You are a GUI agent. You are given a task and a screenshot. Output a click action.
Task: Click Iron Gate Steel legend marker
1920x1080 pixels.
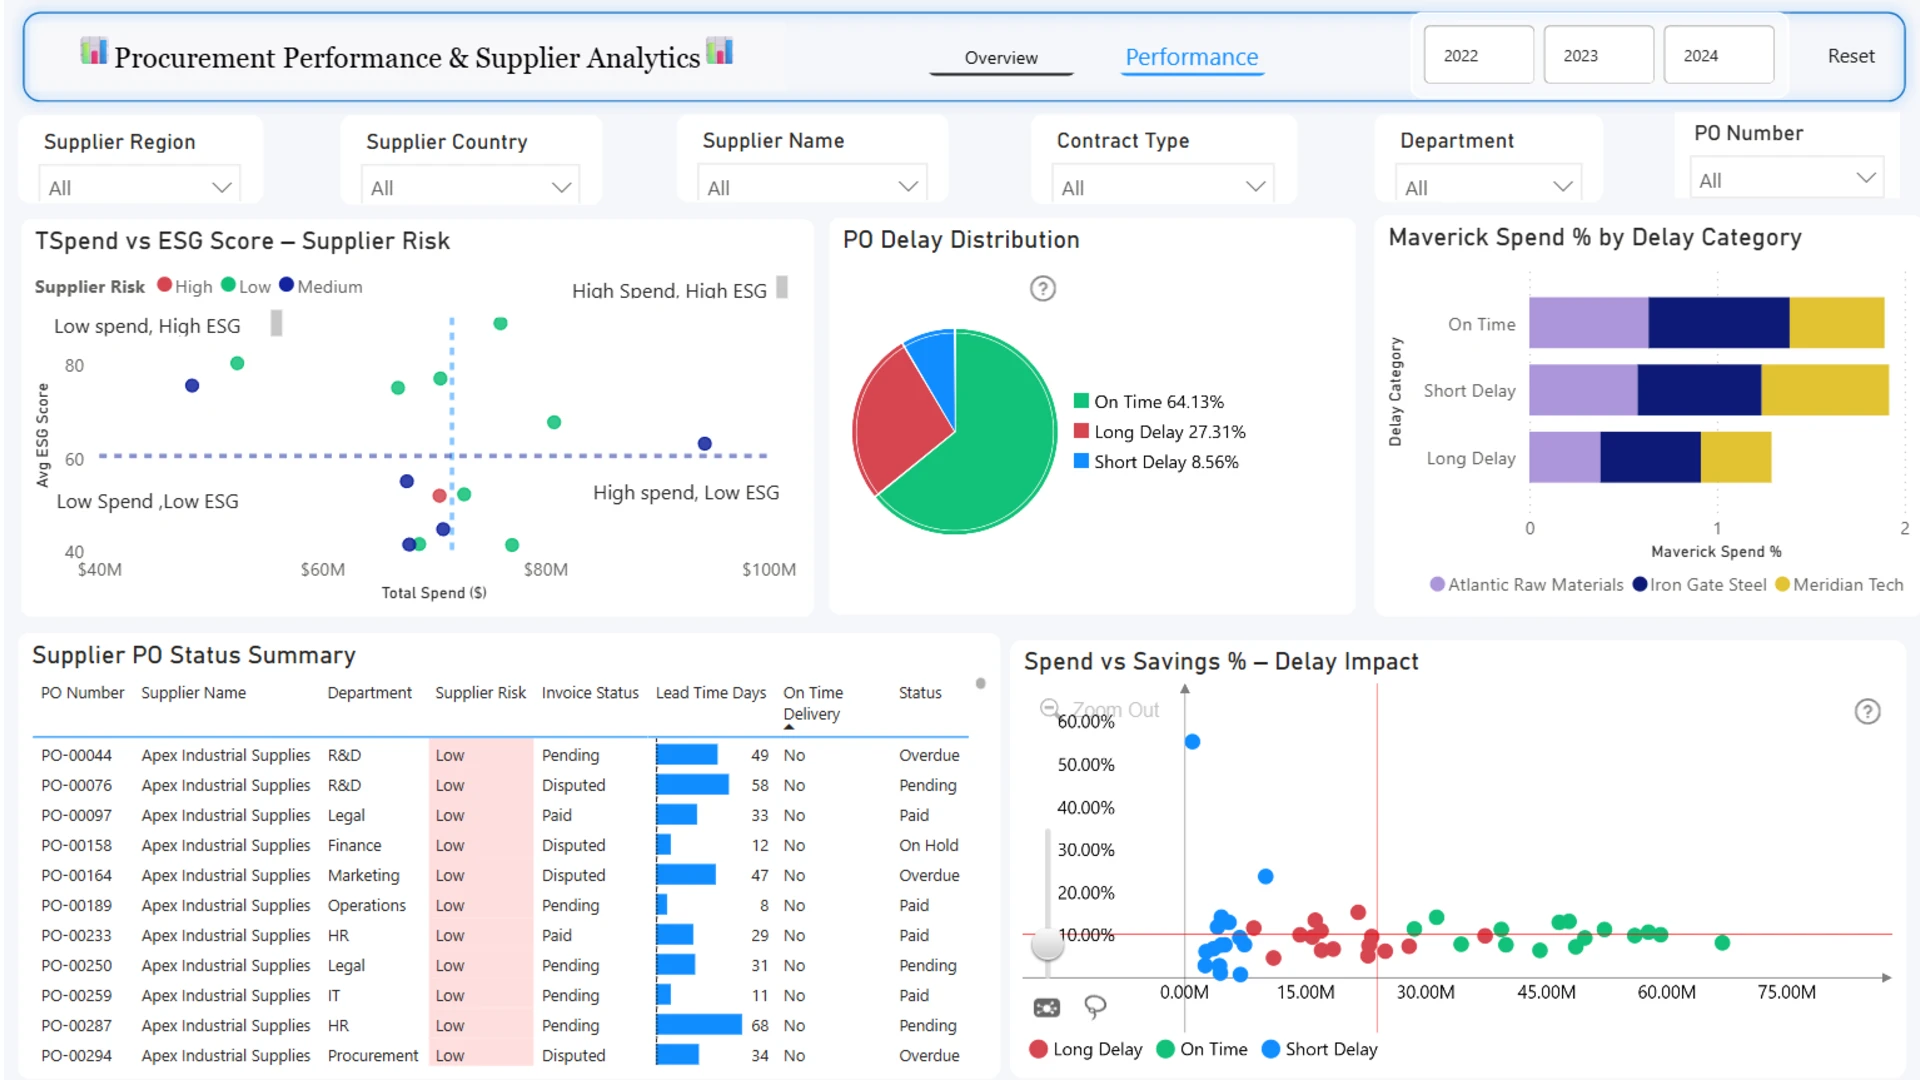point(1640,584)
